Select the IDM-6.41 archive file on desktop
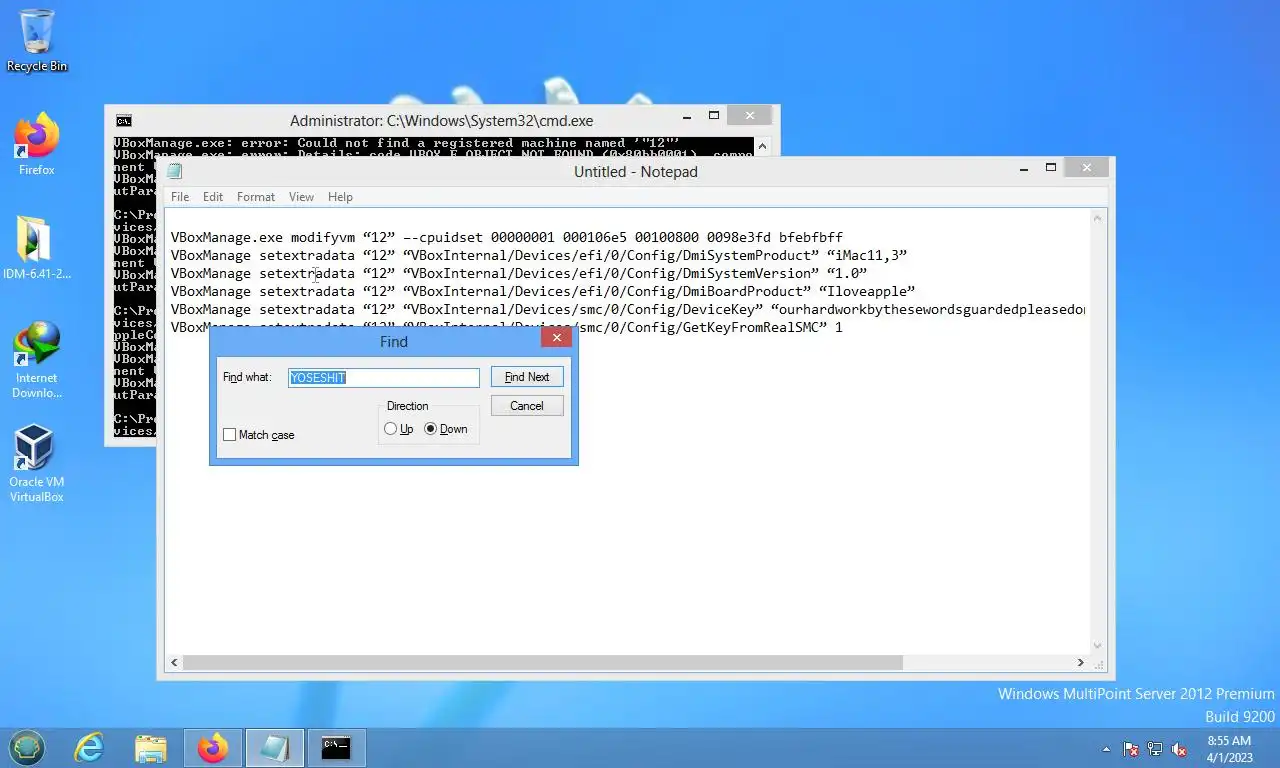This screenshot has height=768, width=1280. [37, 248]
